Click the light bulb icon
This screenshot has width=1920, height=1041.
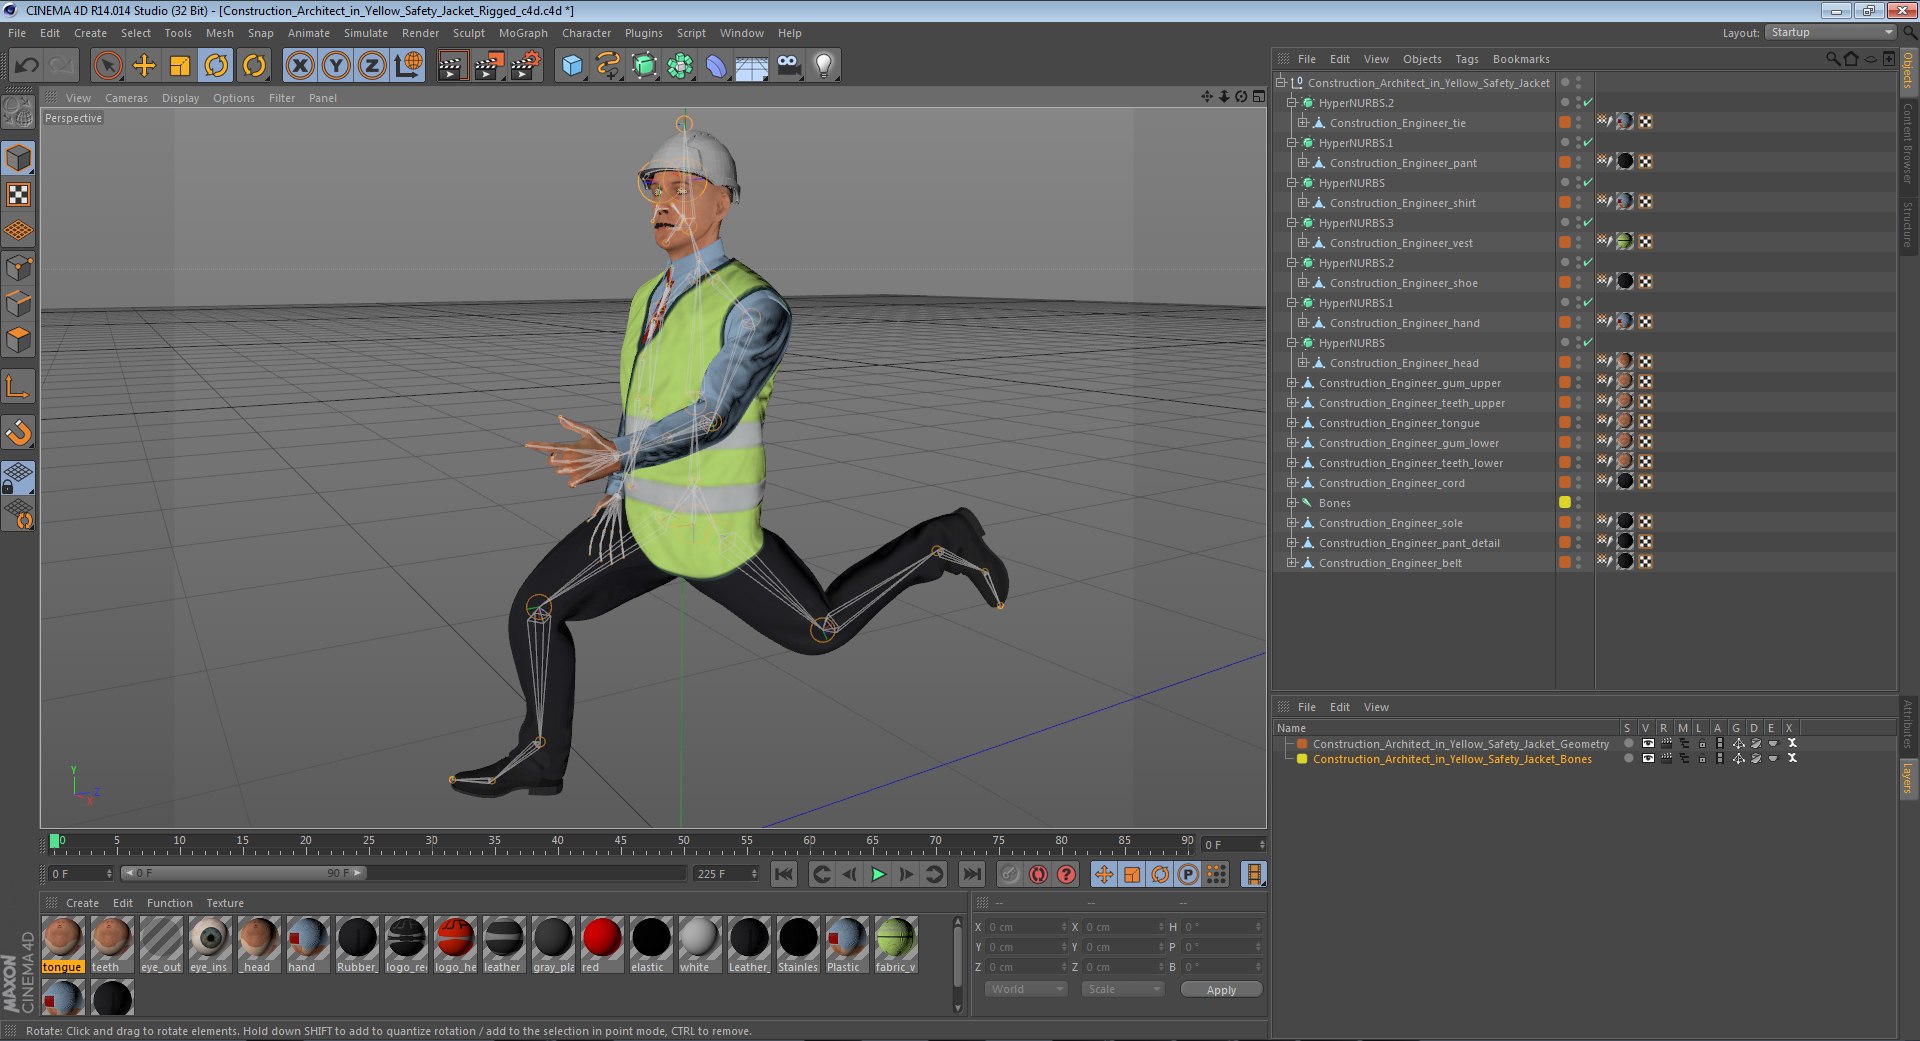pos(823,66)
